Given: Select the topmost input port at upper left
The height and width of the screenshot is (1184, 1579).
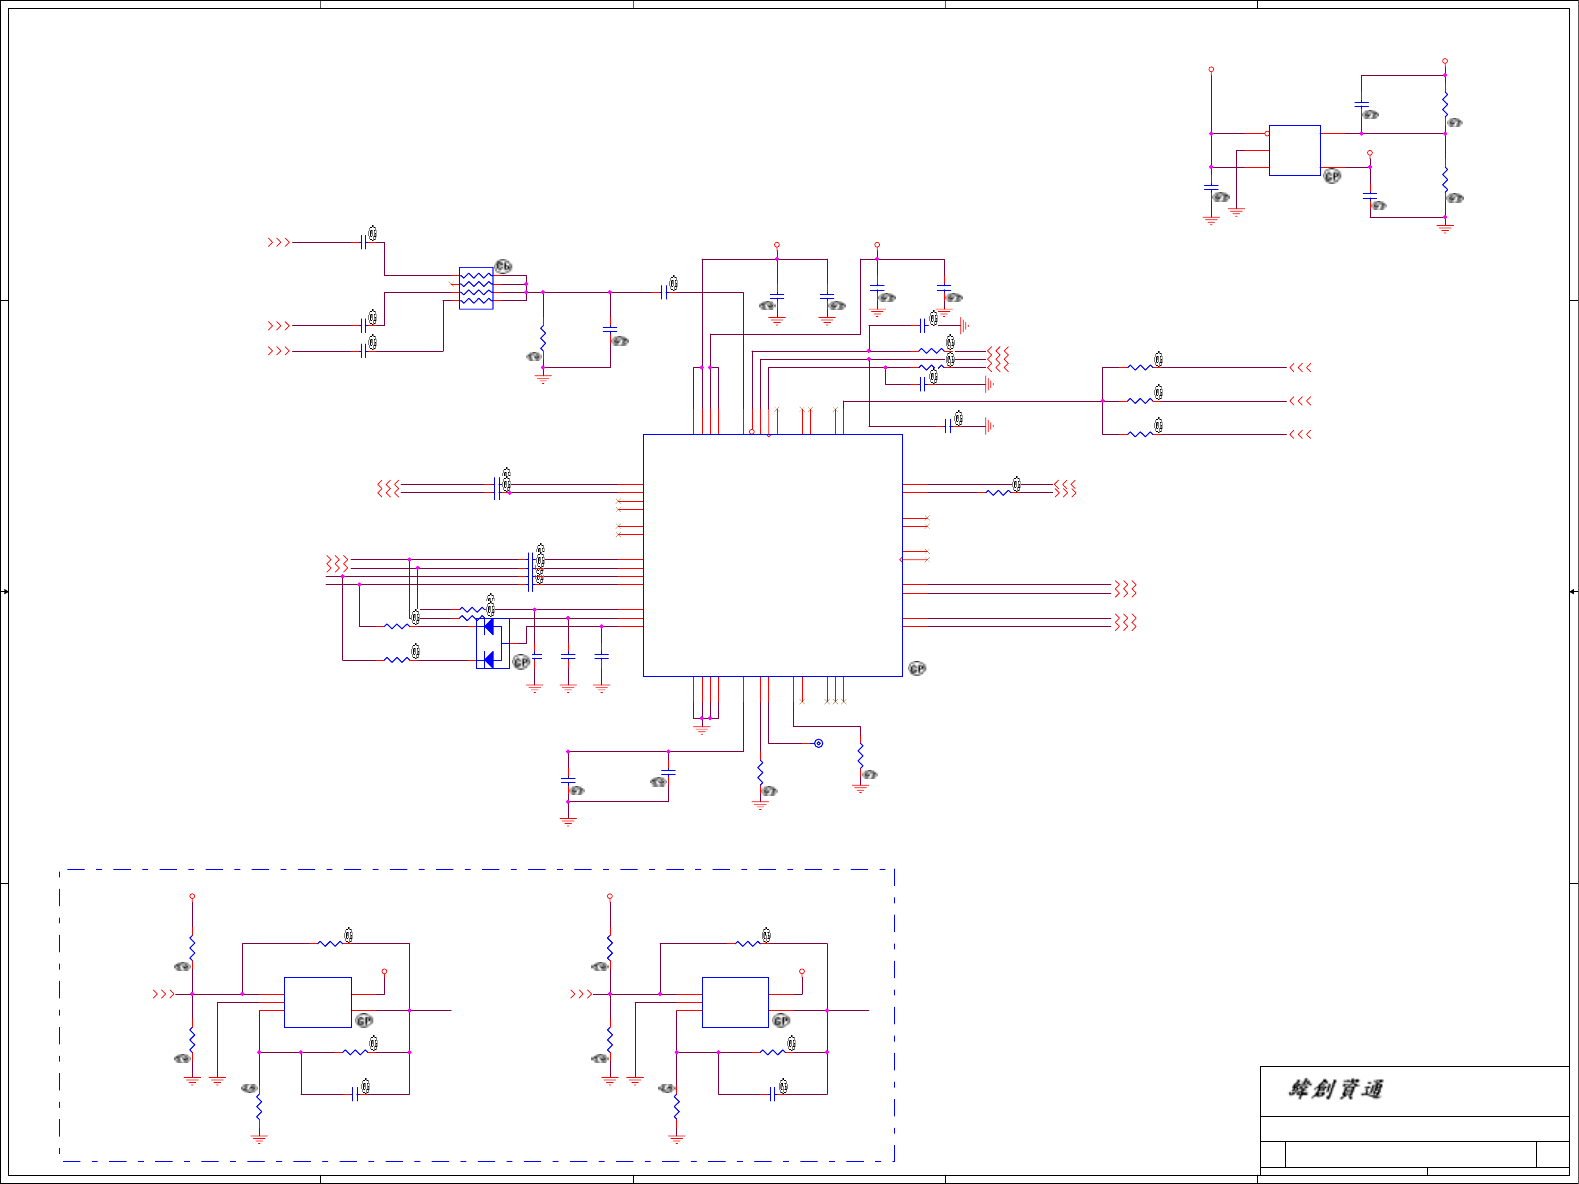Looking at the screenshot, I should [x=279, y=242].
